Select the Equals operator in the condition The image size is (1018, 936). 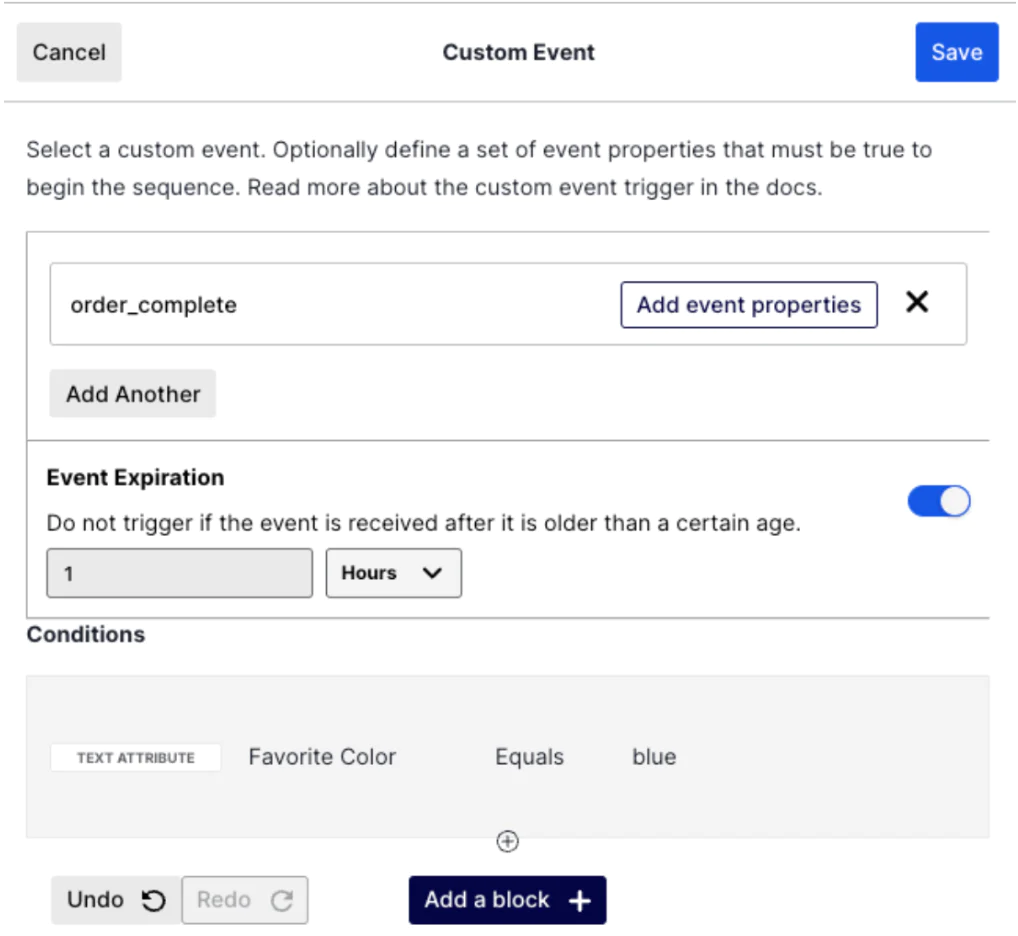(x=529, y=757)
